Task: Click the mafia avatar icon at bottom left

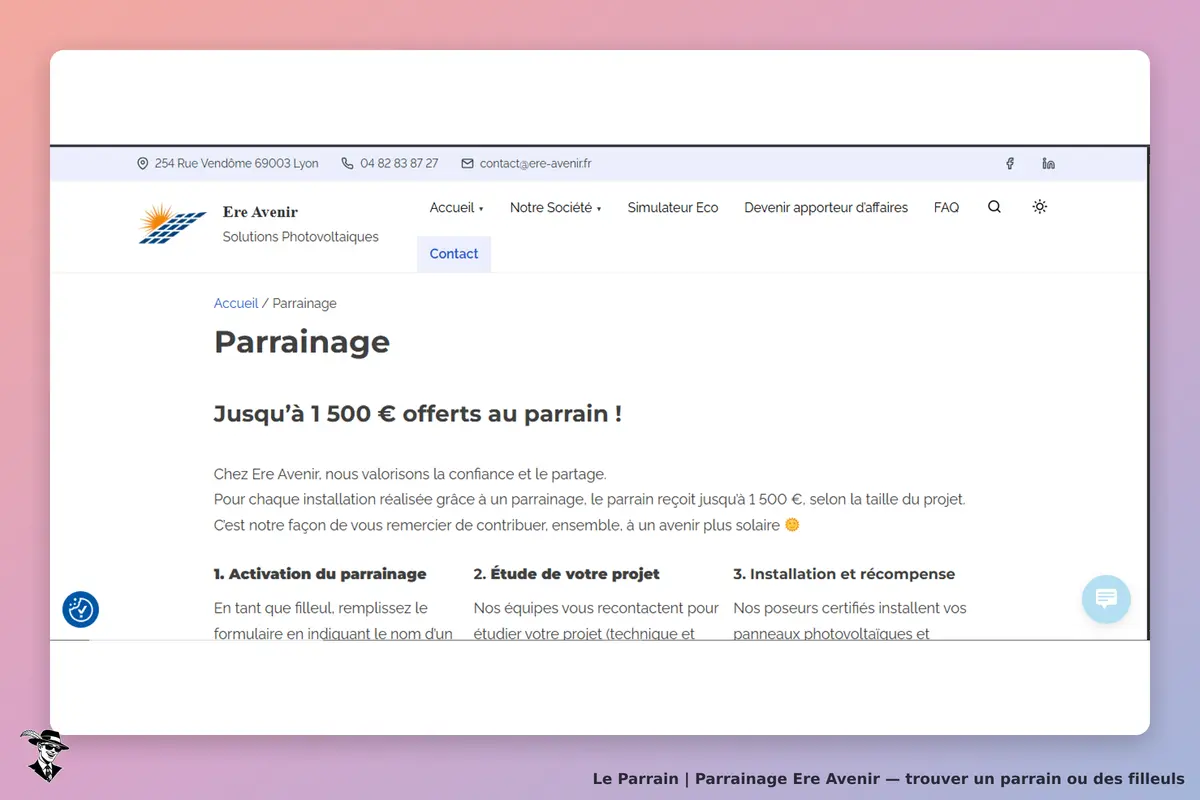Action: (44, 755)
